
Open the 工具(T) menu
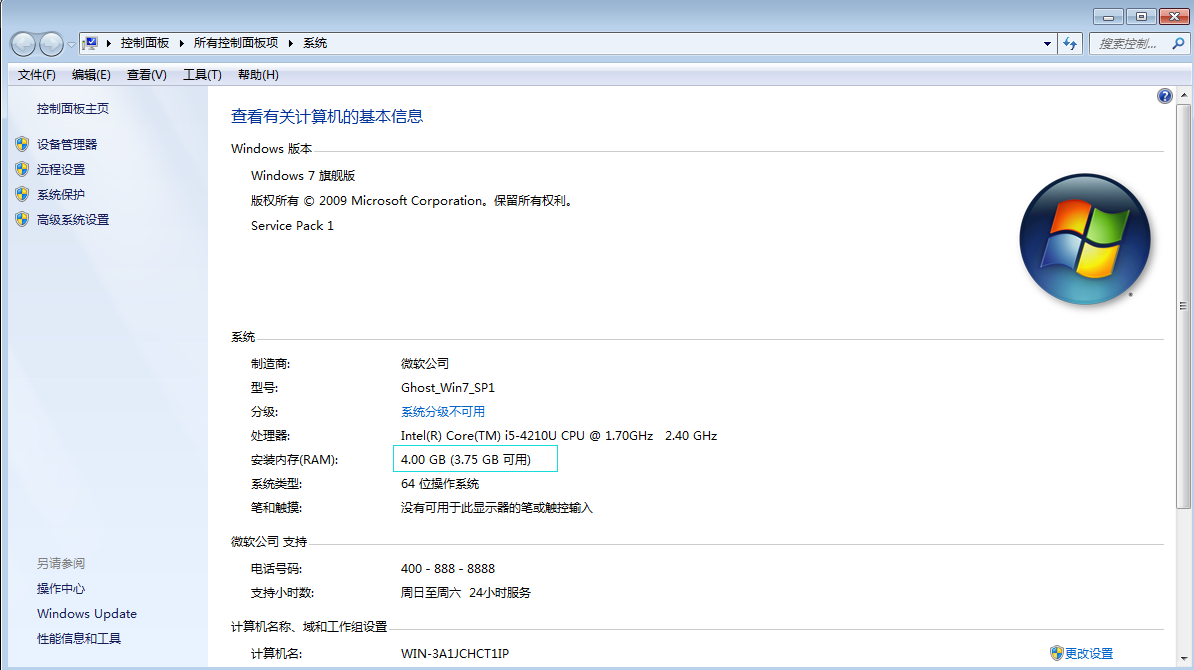202,75
